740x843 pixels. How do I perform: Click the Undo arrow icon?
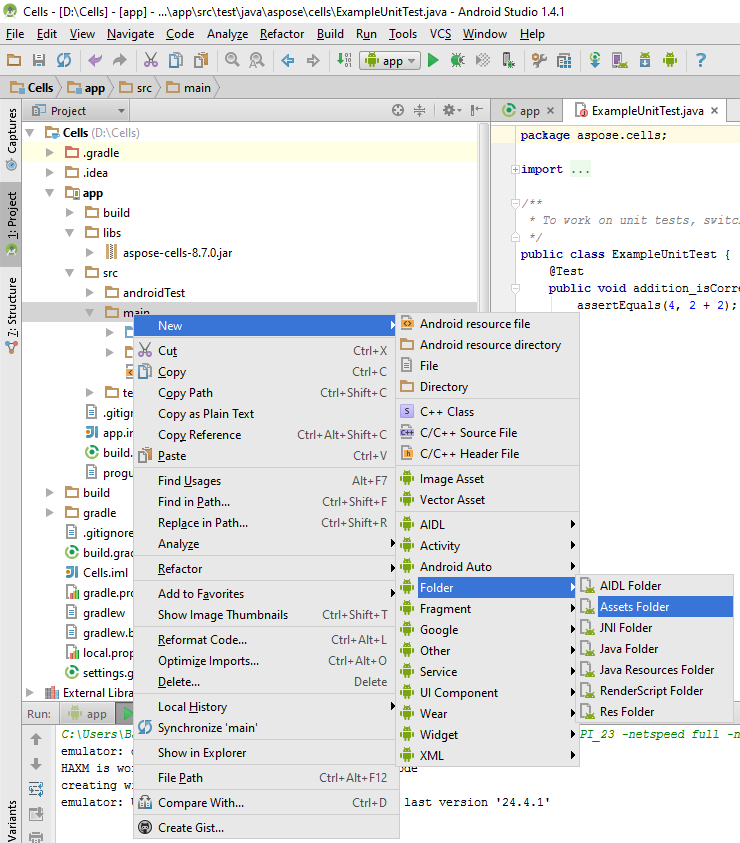[x=95, y=60]
